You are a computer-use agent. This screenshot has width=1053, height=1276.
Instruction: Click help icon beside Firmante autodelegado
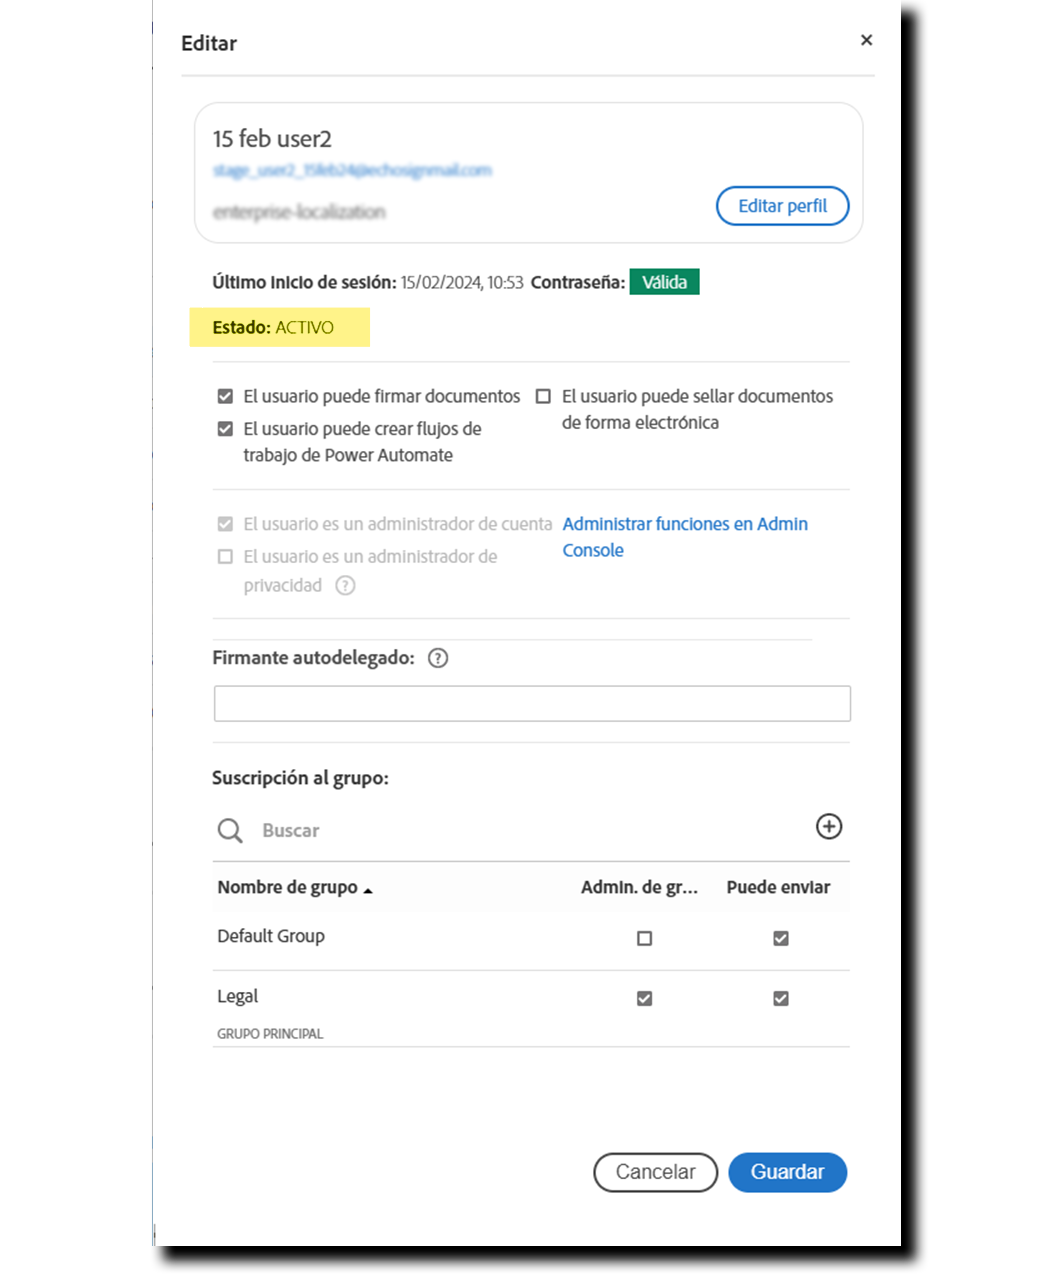pos(438,658)
